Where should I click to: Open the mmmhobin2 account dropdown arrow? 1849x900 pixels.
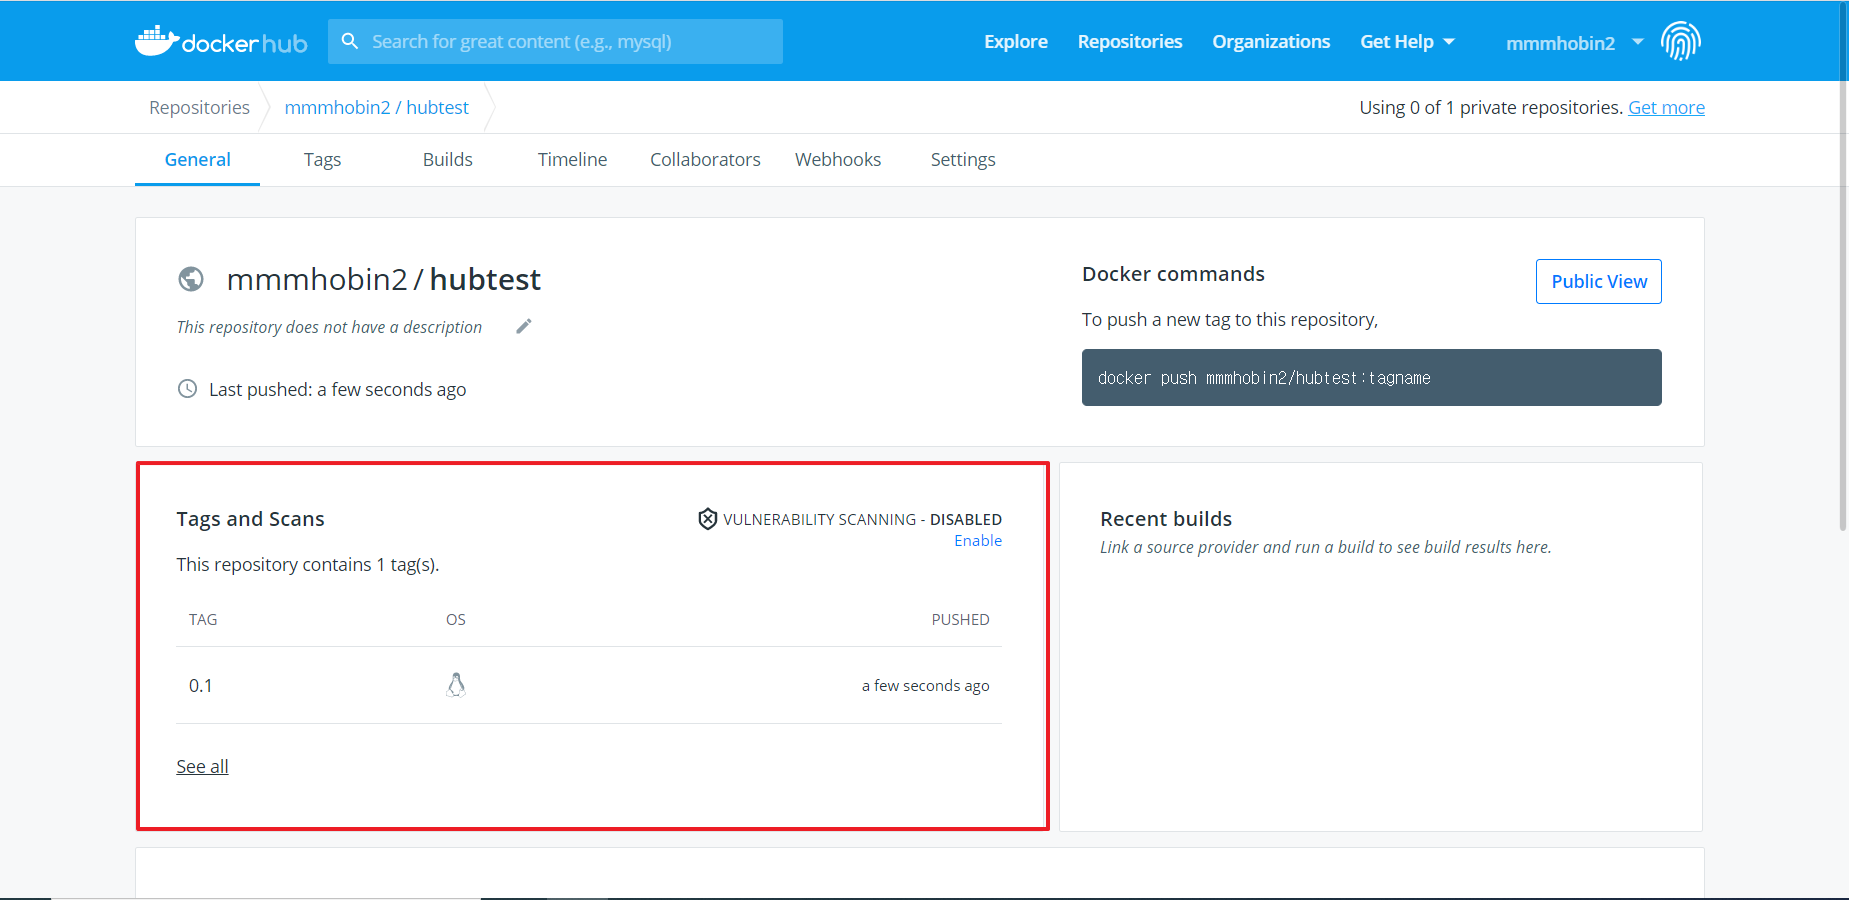point(1638,41)
